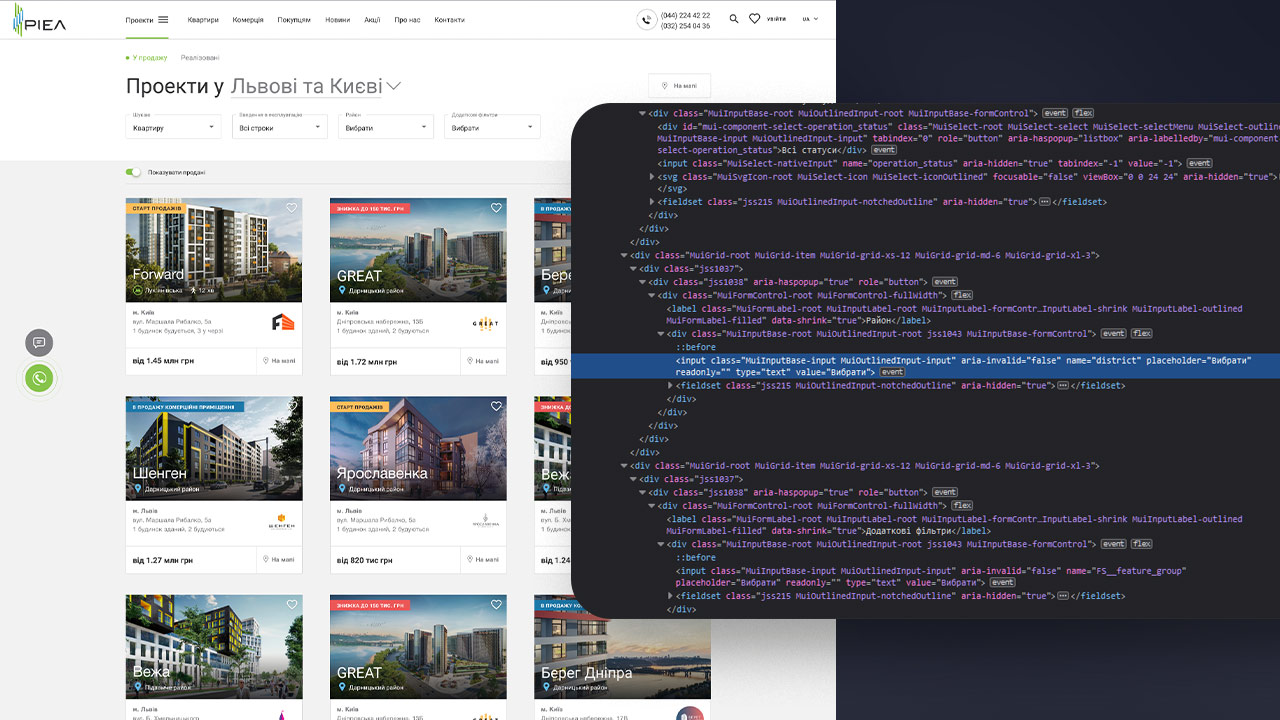Click heart icon on the Ярославенка card
This screenshot has height=720, width=1280.
pos(496,407)
